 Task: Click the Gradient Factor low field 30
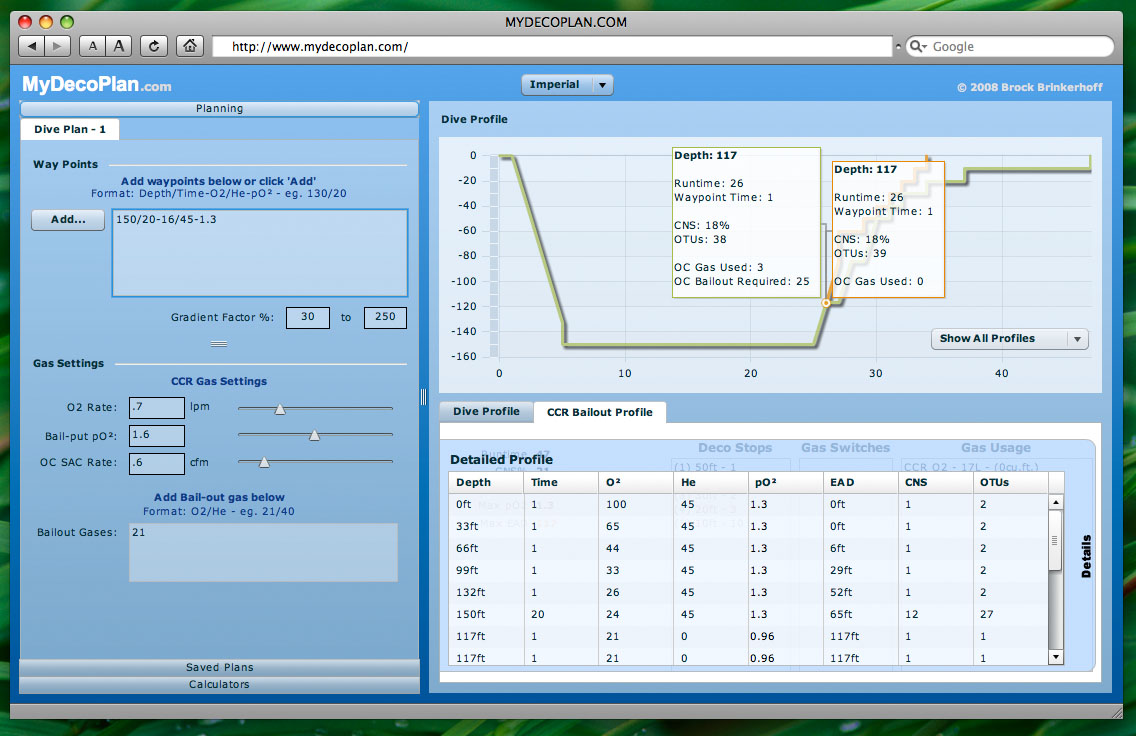point(308,317)
